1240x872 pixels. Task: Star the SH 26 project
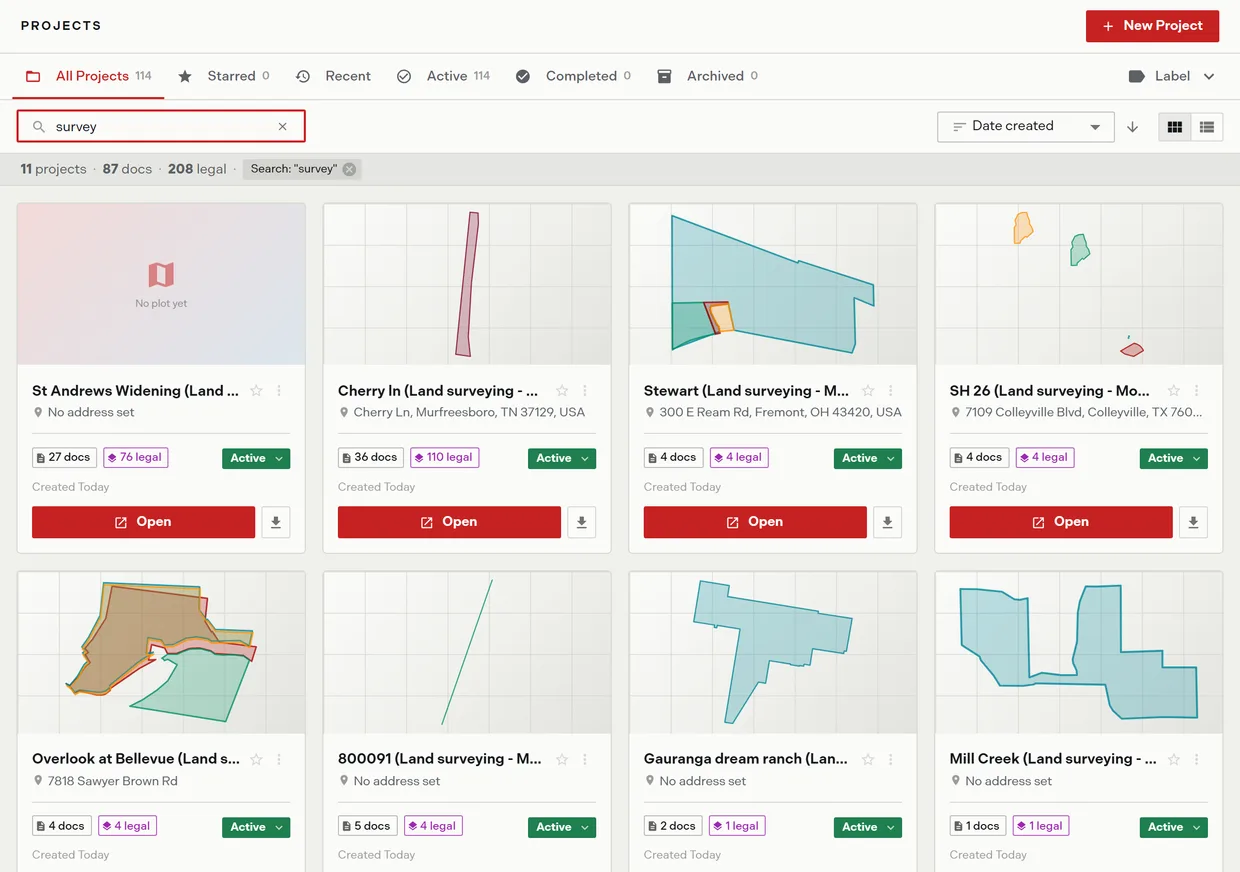tap(1174, 391)
